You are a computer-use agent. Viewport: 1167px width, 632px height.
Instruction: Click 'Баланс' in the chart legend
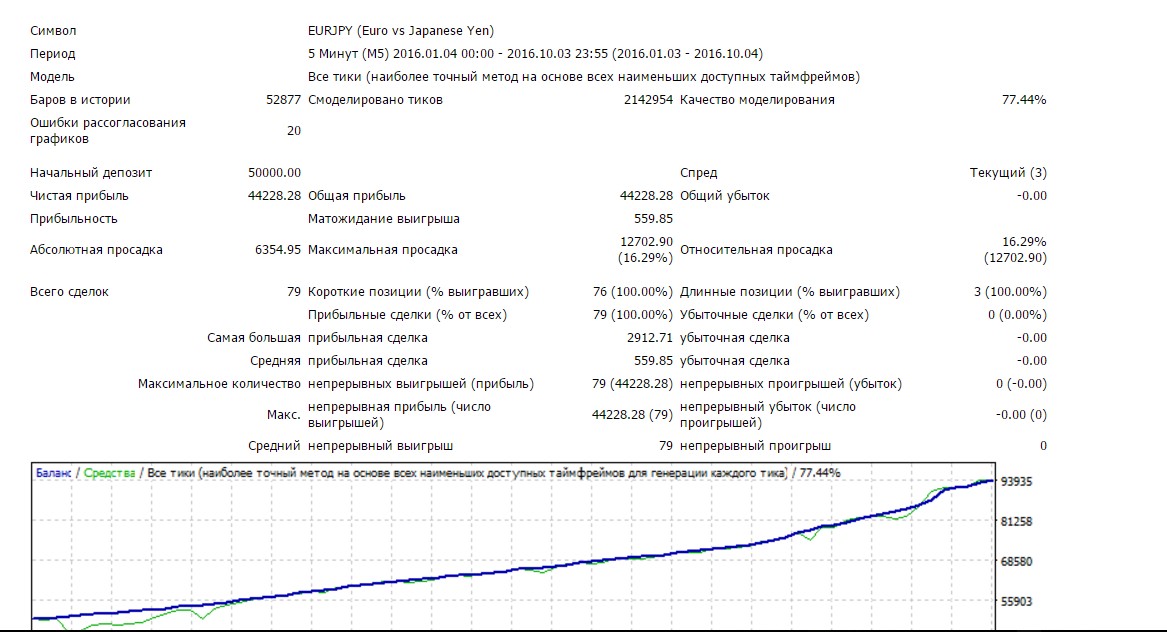[53, 472]
